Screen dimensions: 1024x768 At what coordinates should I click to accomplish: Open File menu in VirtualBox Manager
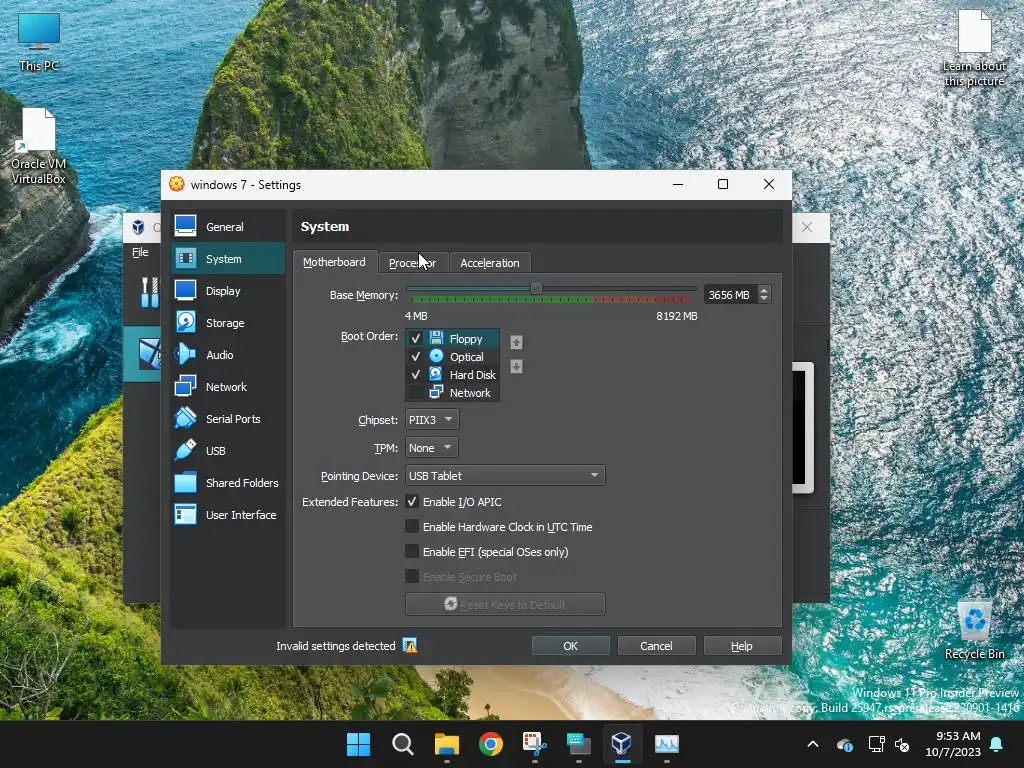[140, 252]
